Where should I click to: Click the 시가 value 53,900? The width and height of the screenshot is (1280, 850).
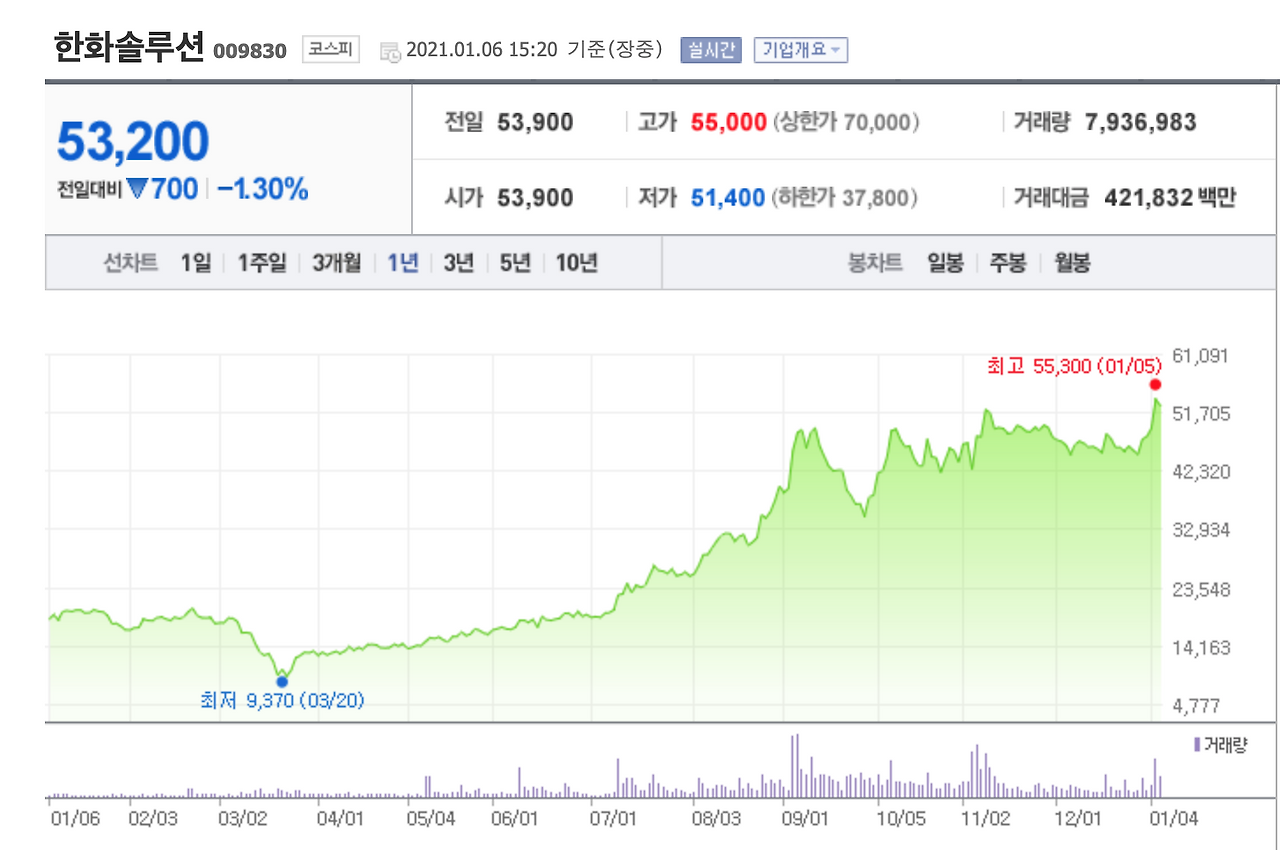coord(536,198)
